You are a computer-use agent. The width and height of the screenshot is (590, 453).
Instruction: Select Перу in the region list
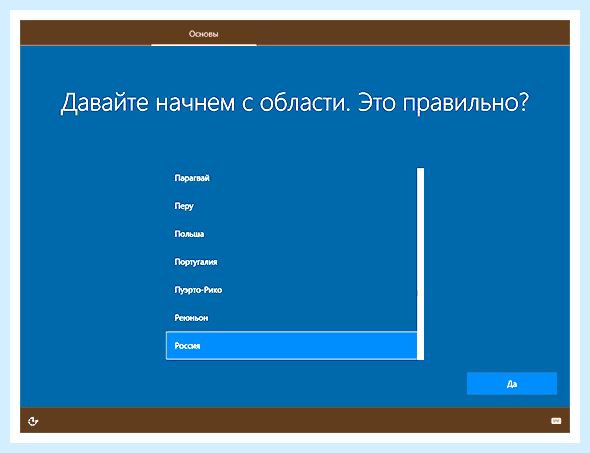click(292, 206)
